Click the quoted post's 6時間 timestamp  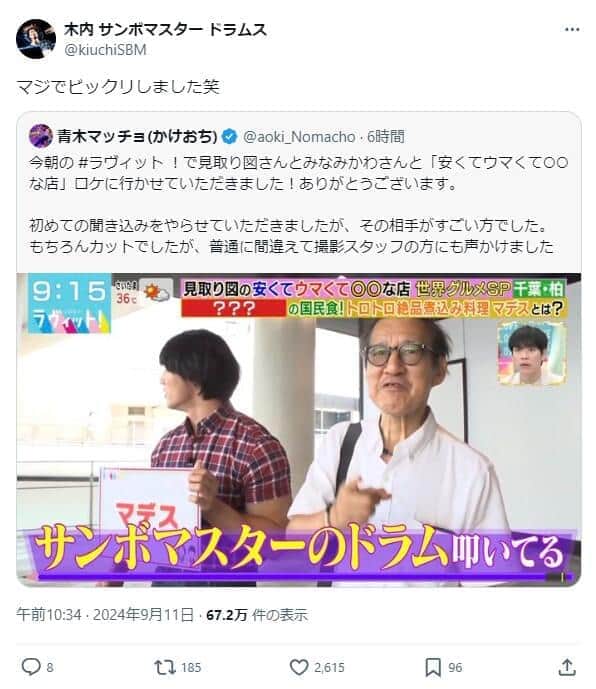coord(385,137)
